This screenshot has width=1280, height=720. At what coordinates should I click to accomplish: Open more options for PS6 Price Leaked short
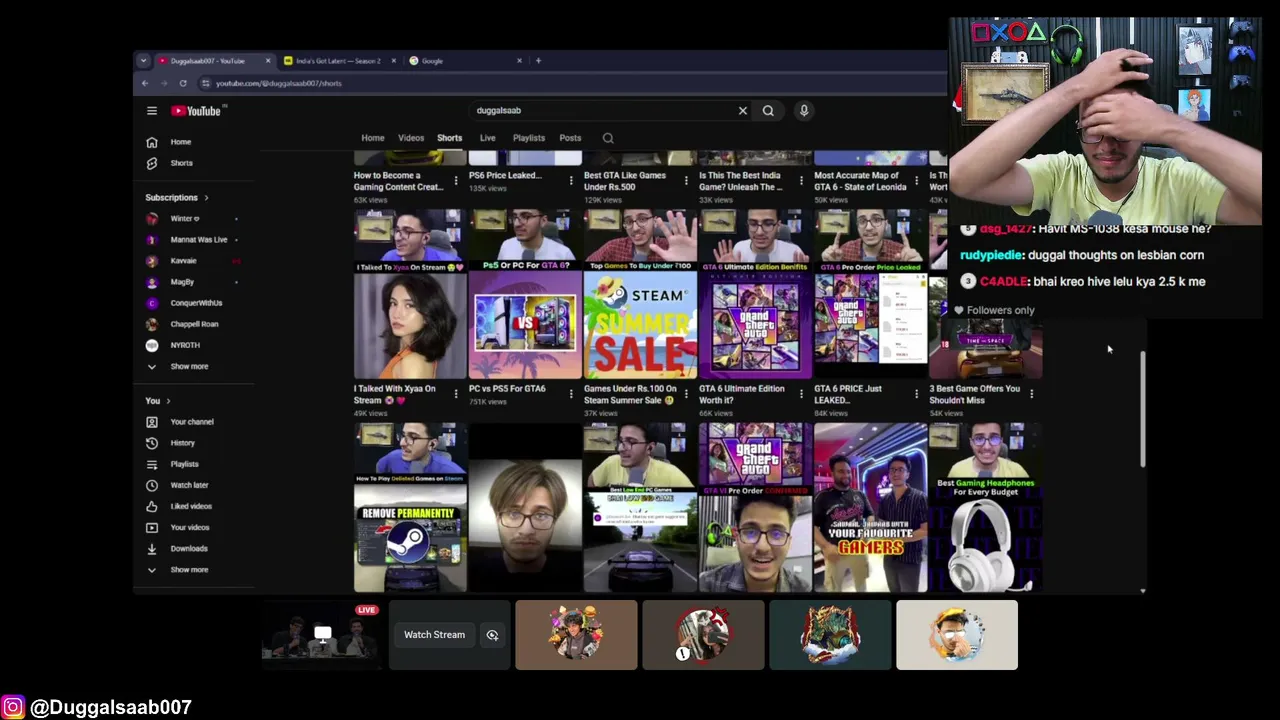click(x=571, y=181)
